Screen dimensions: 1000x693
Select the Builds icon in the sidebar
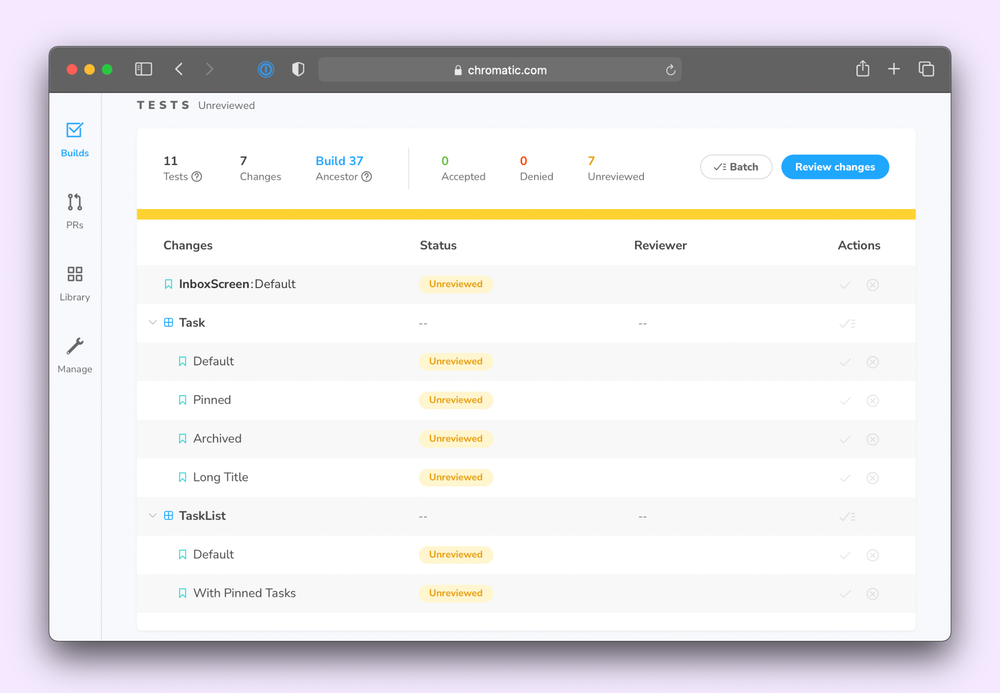(x=74, y=131)
